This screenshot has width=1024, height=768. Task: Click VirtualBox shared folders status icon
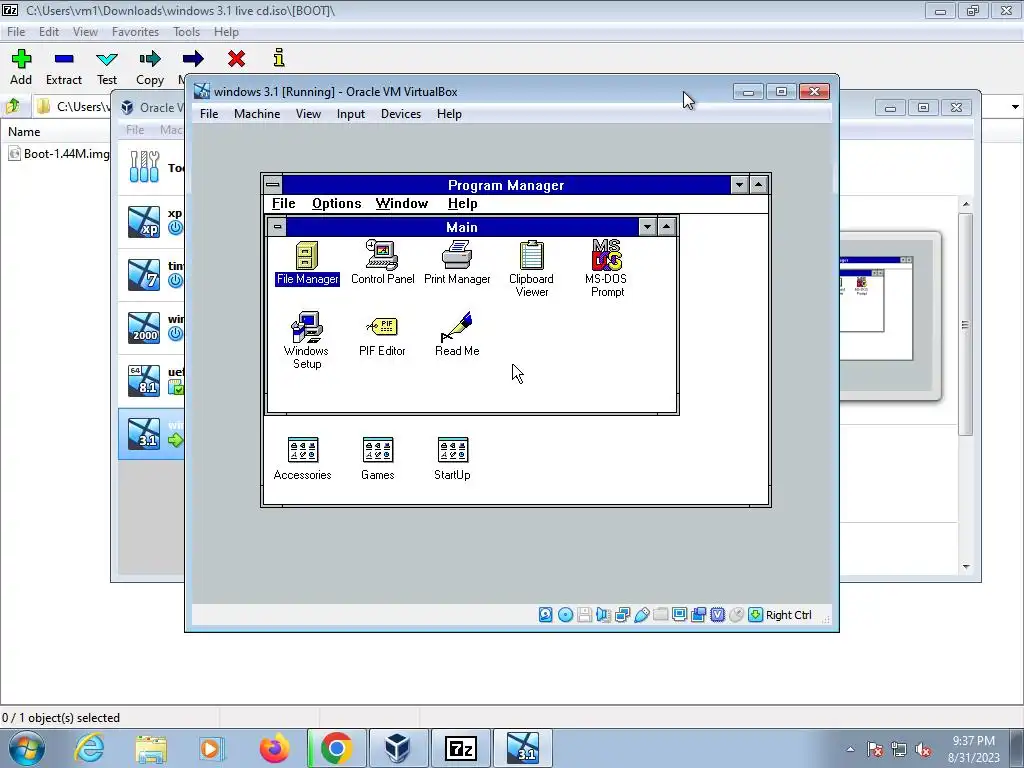pyautogui.click(x=660, y=615)
